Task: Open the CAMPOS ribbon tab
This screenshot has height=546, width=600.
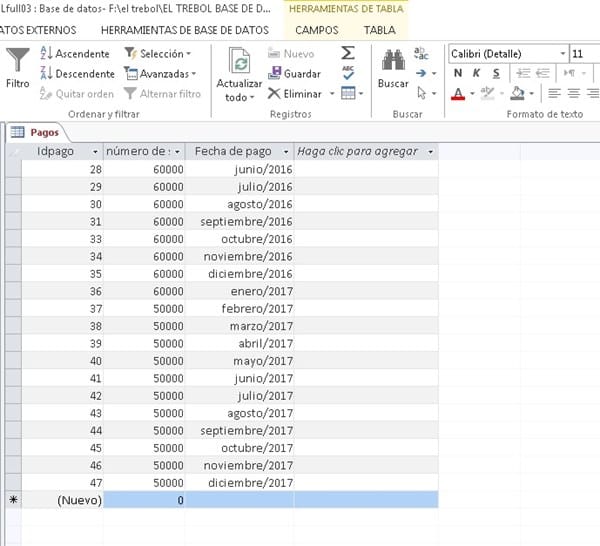Action: point(316,30)
